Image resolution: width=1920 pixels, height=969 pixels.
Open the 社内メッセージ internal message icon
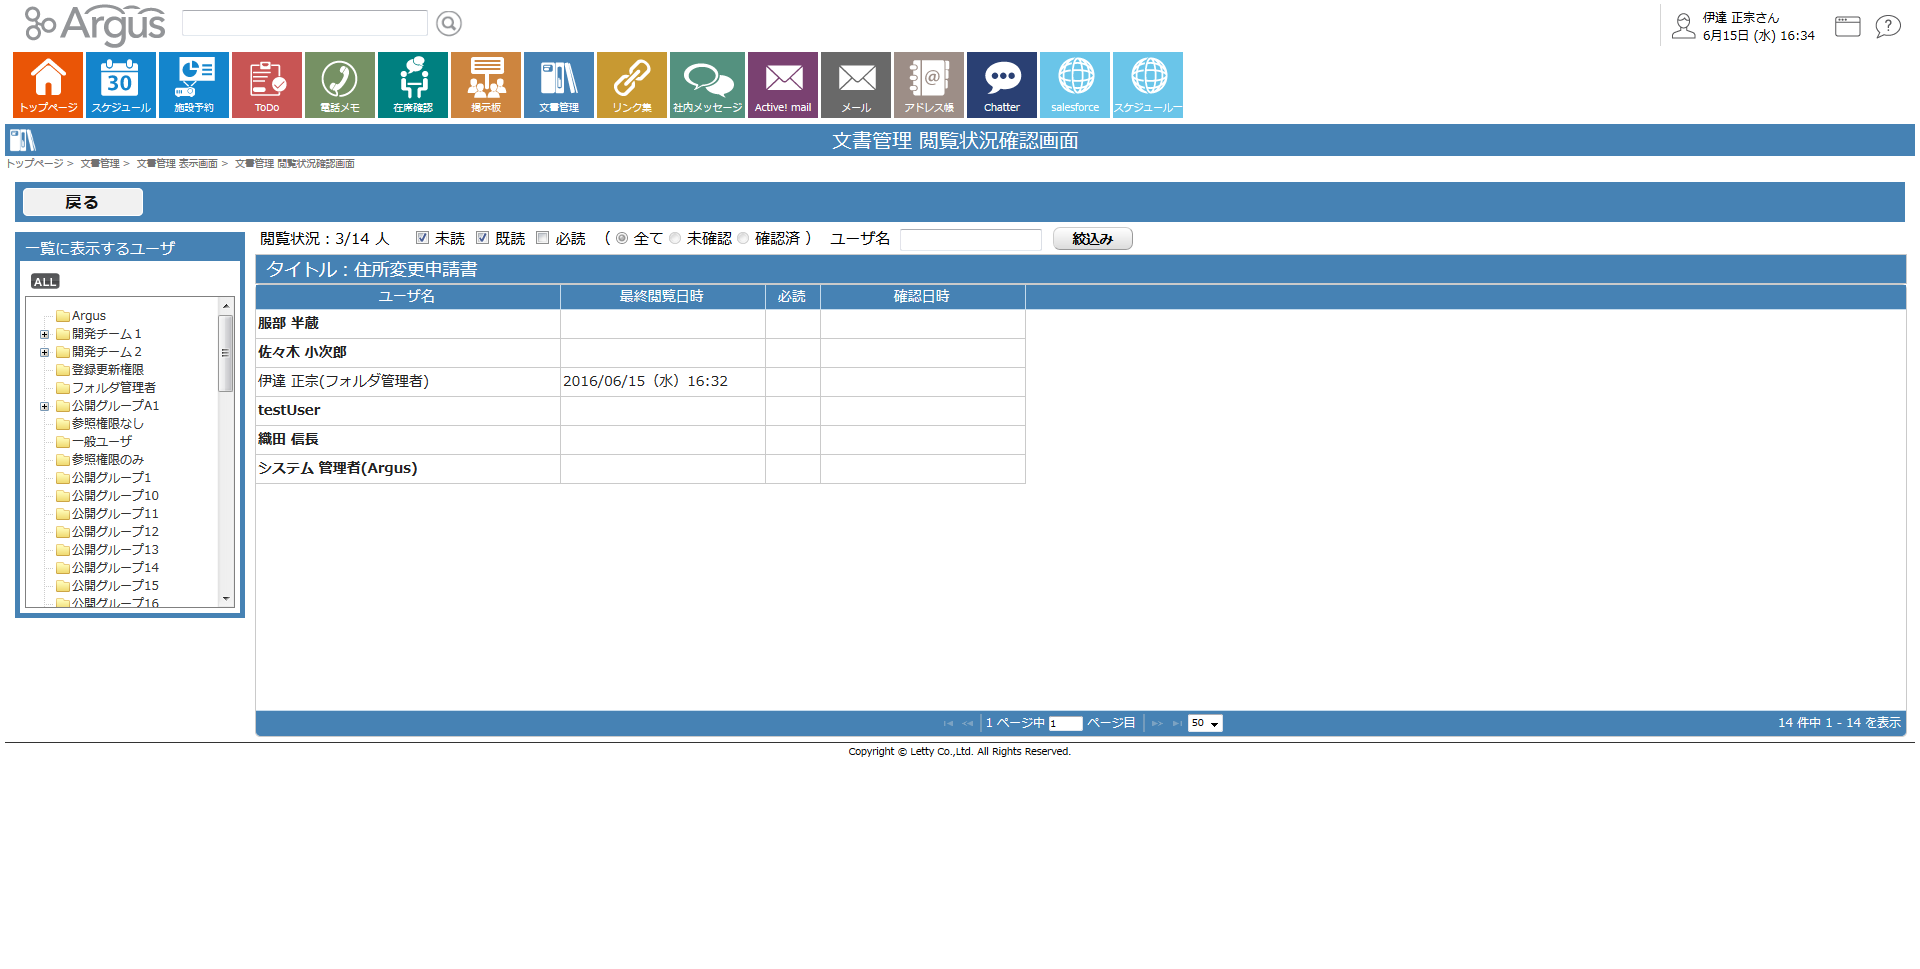click(x=707, y=85)
